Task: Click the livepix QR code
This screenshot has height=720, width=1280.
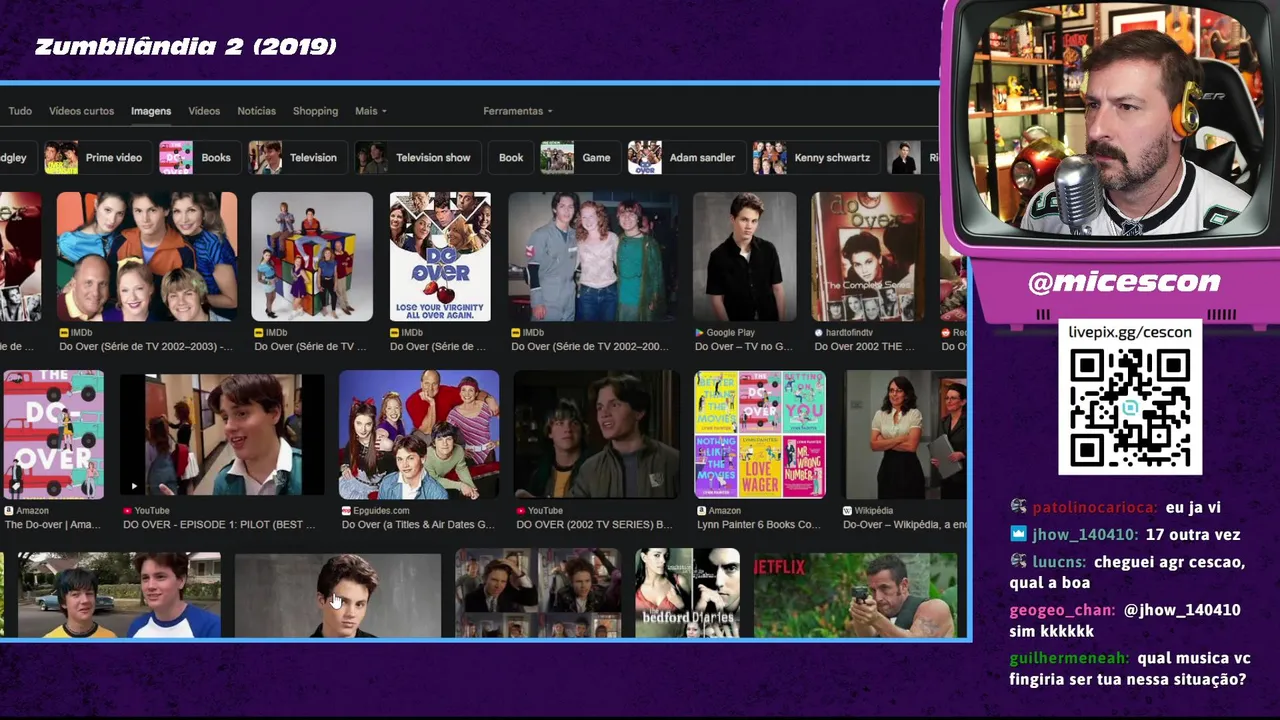Action: point(1130,407)
